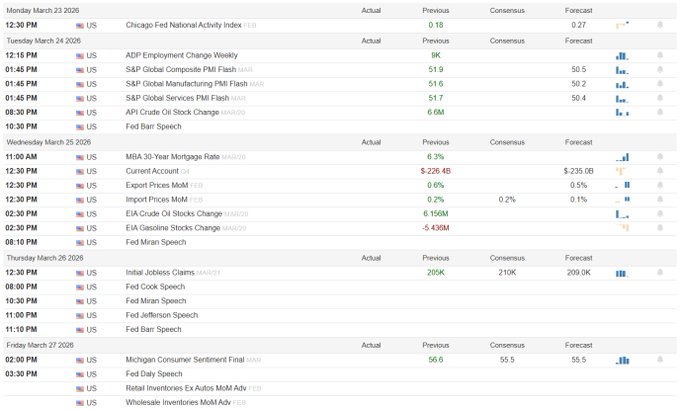Open mini chart for MBA 30-Year Mortgage Rate
680x410 pixels.
point(622,157)
